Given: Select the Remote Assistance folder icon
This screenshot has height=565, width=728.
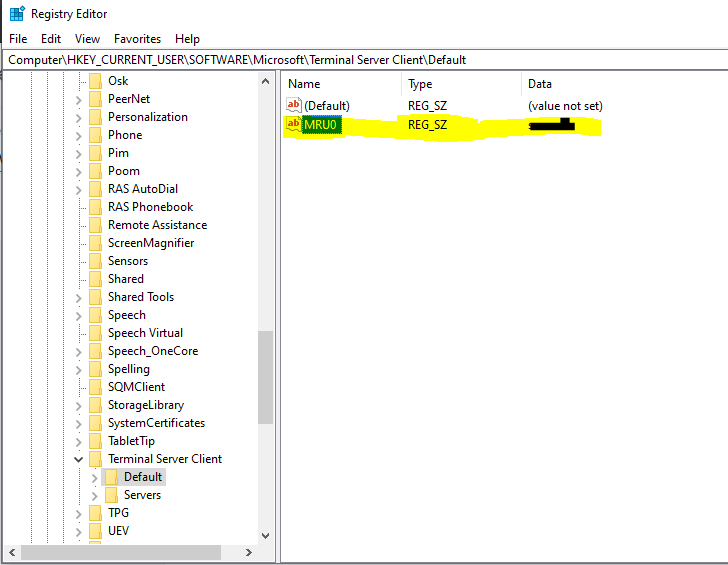Looking at the screenshot, I should 95,225.
